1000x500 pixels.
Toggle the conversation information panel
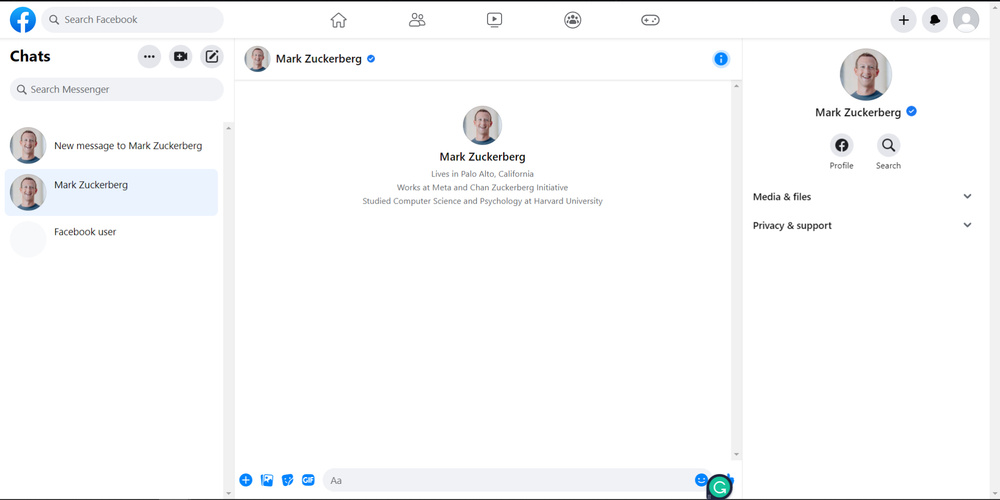pos(721,59)
